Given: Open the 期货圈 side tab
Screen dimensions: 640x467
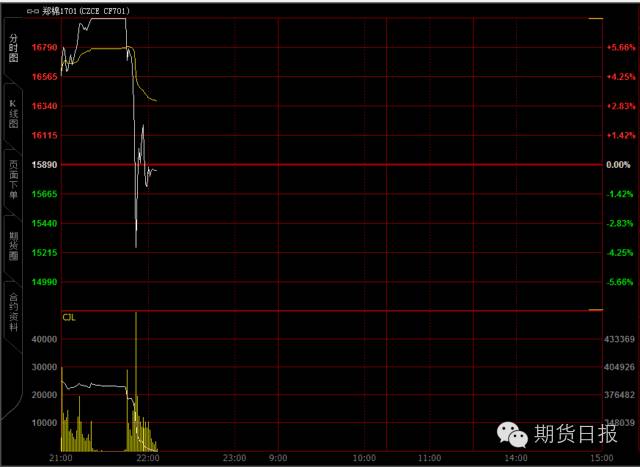Looking at the screenshot, I should (13, 246).
